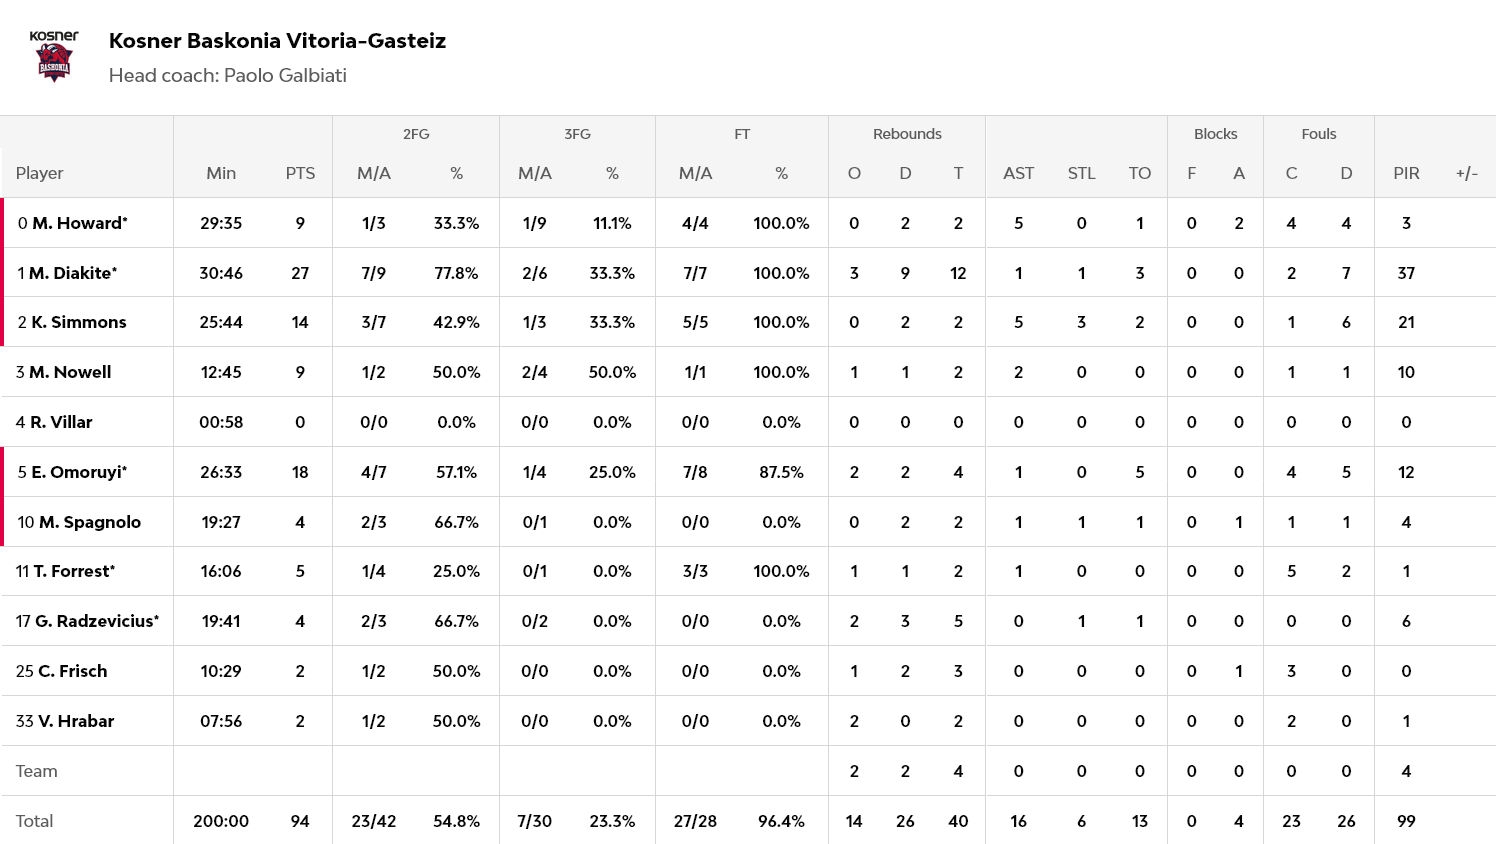Viewport: 1496px width, 844px height.
Task: Select M. Diakite player name
Action: pyautogui.click(x=72, y=273)
